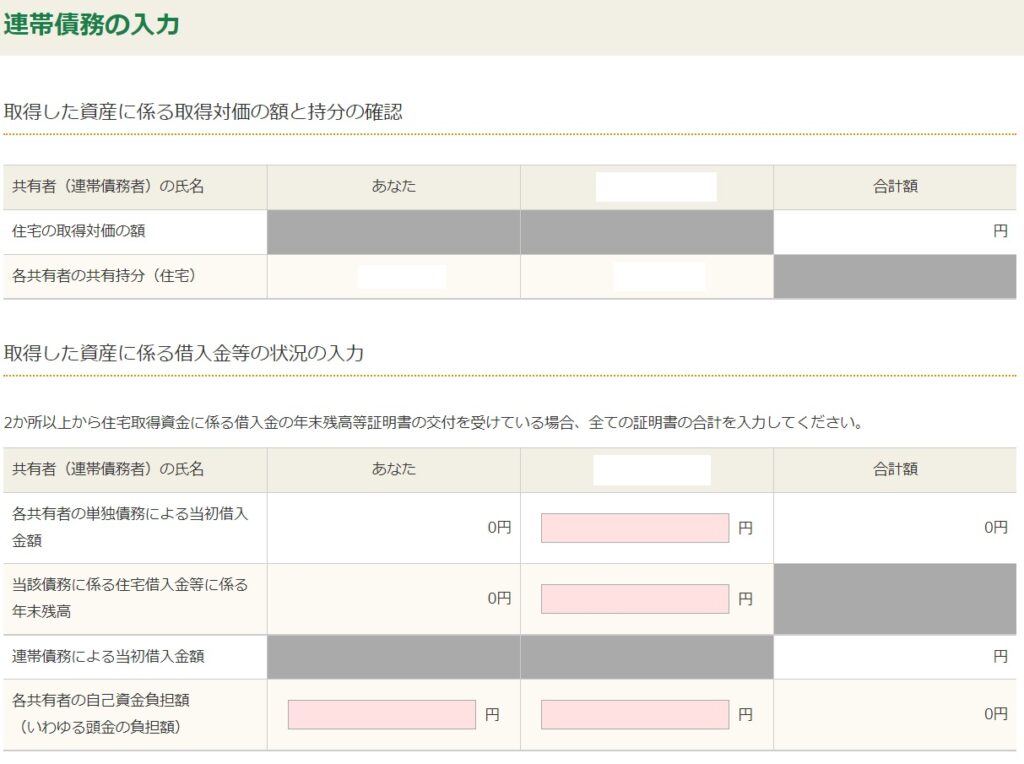Screen dimensions: 1024x764
Task: Click あなた's 0円 value for 単独債務による当初借入金額
Action: [x=500, y=528]
